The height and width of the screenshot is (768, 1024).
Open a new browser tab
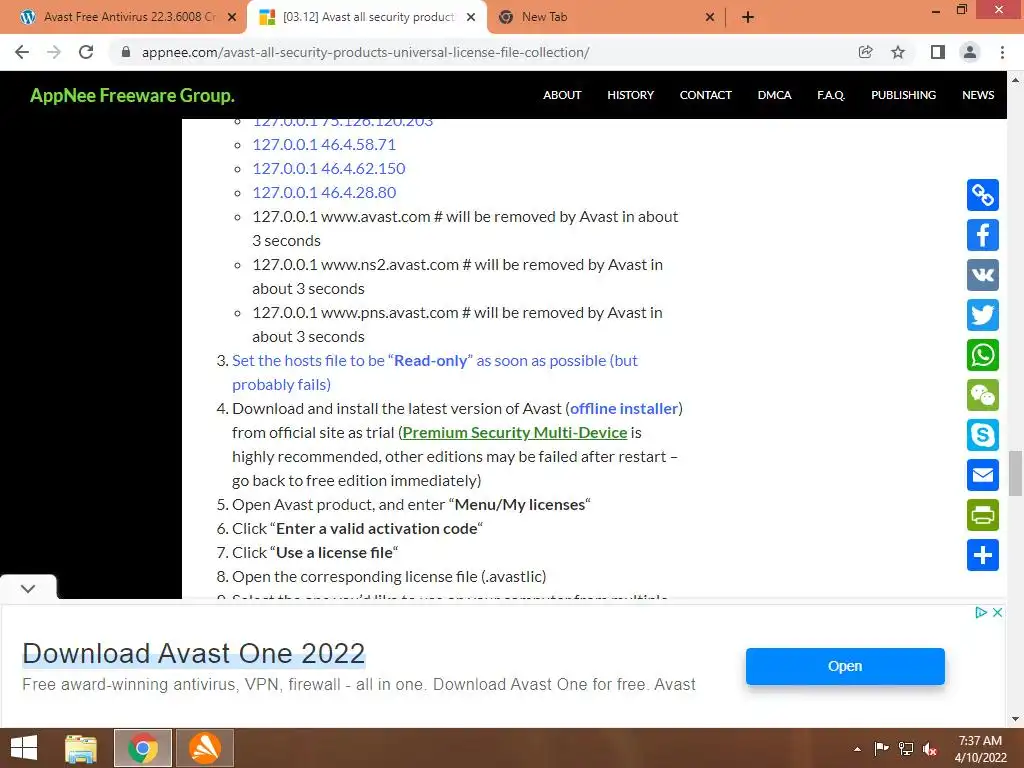click(748, 17)
